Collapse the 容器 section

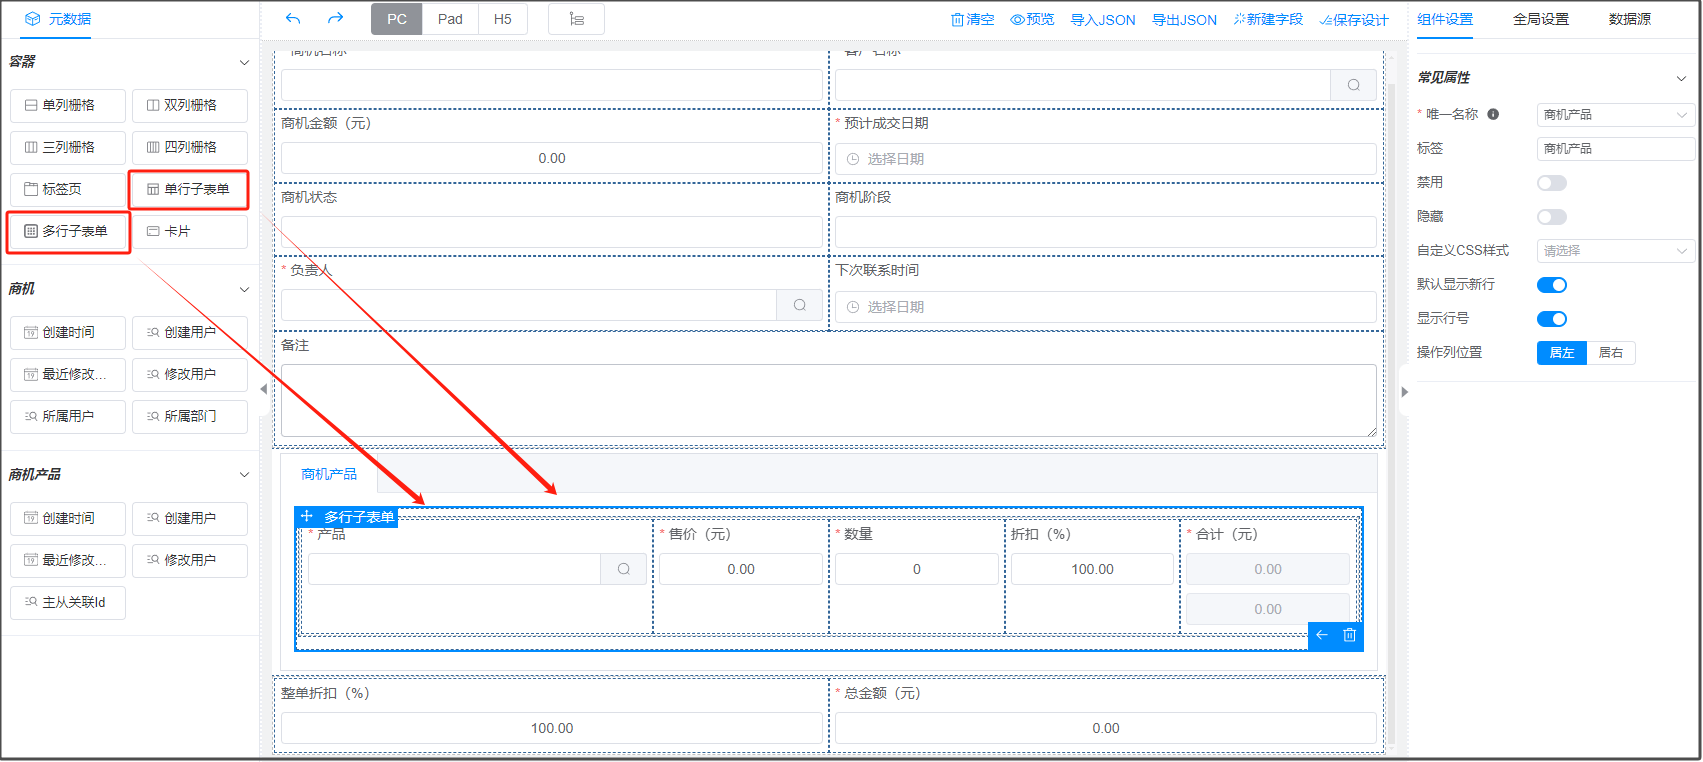coord(244,63)
